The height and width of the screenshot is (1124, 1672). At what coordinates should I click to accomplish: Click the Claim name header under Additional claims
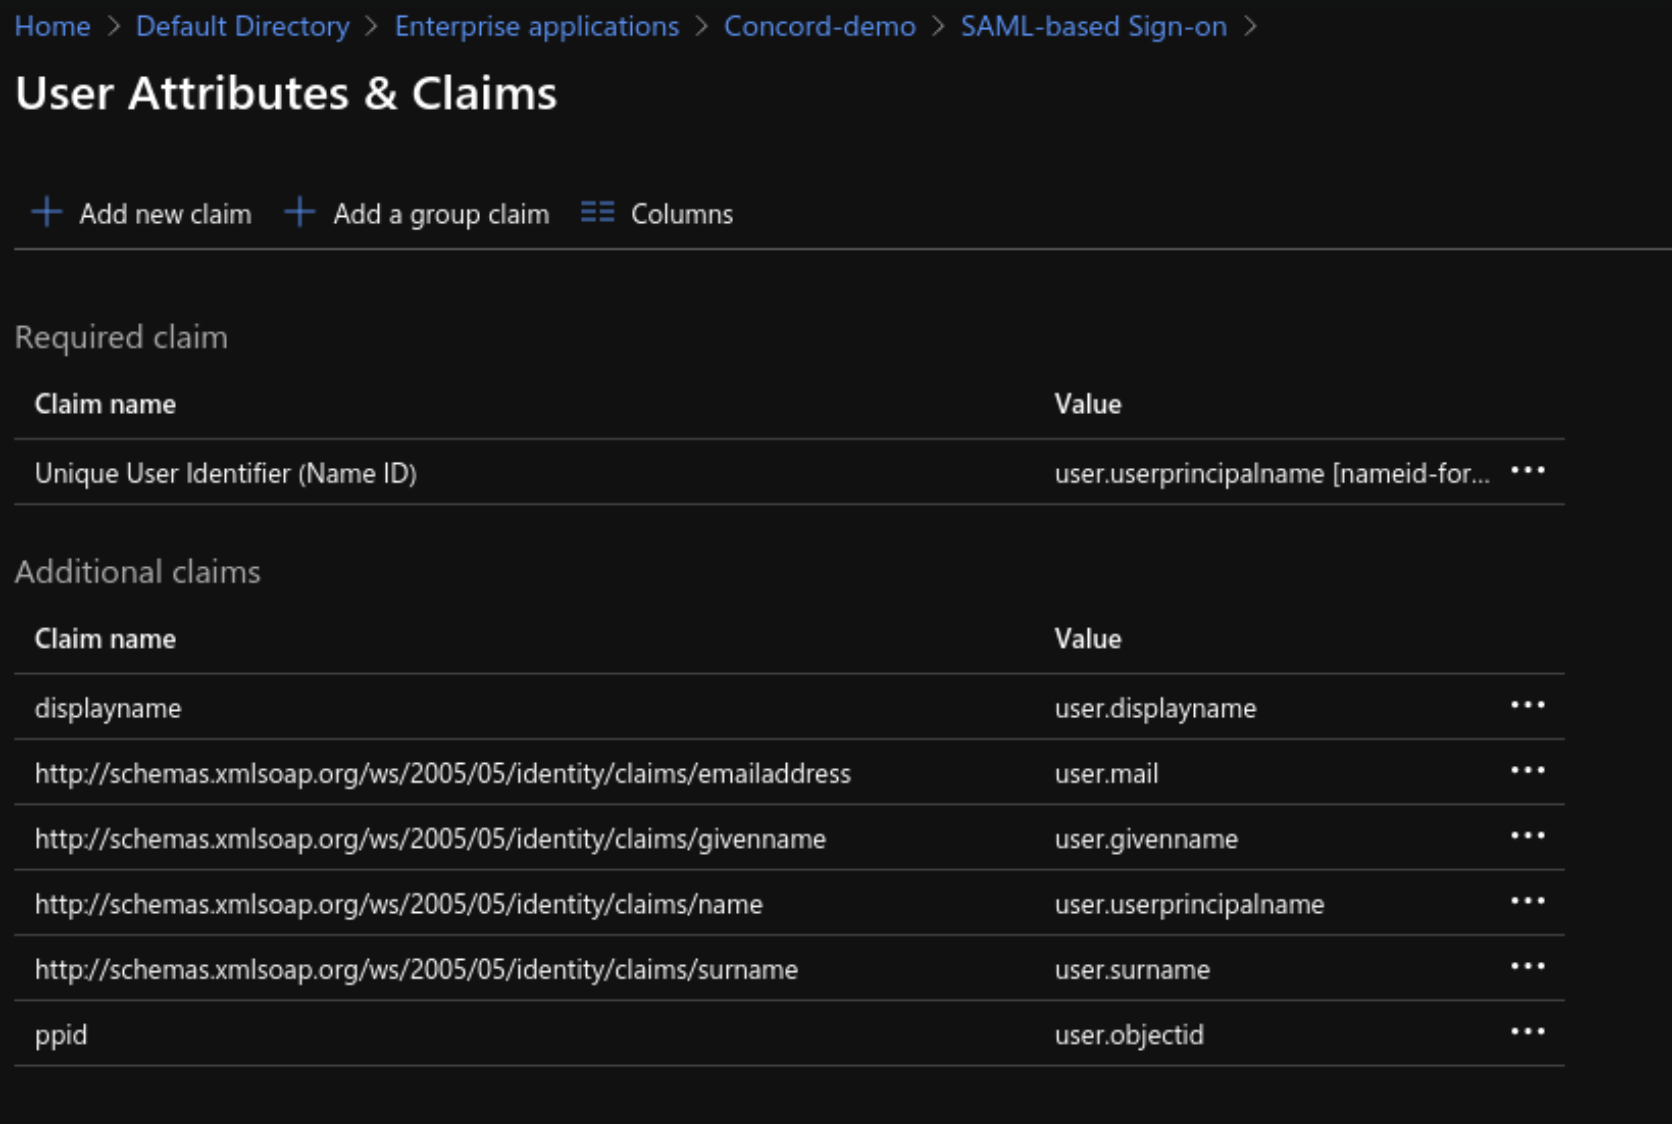pyautogui.click(x=105, y=639)
